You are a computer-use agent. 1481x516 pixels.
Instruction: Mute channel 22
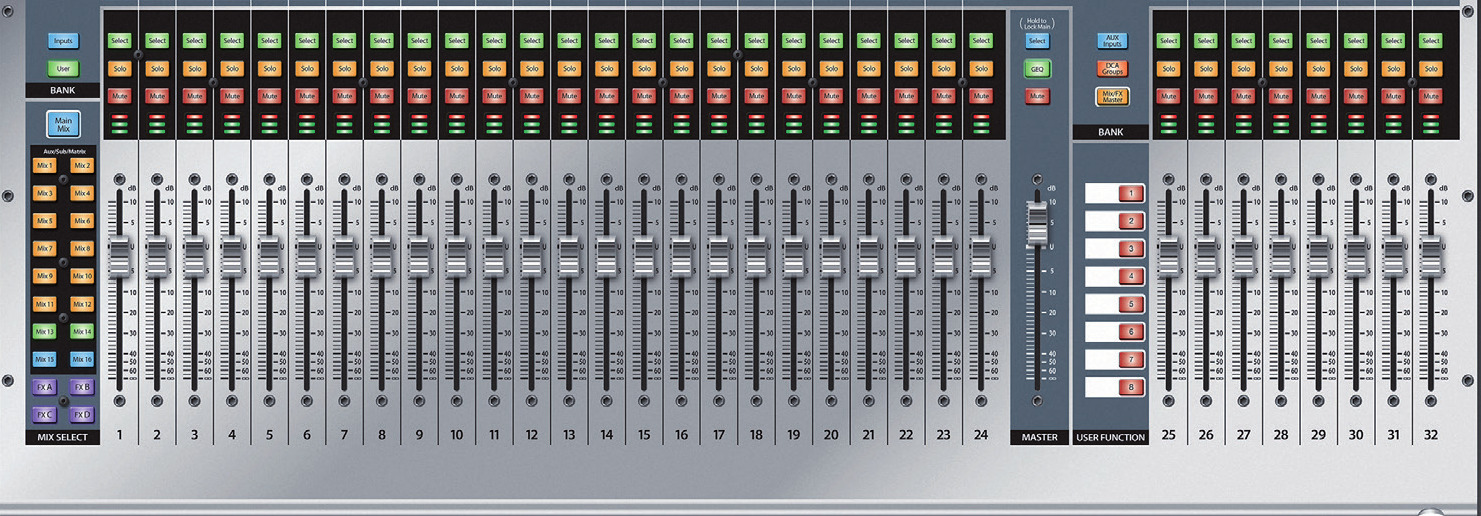point(907,96)
